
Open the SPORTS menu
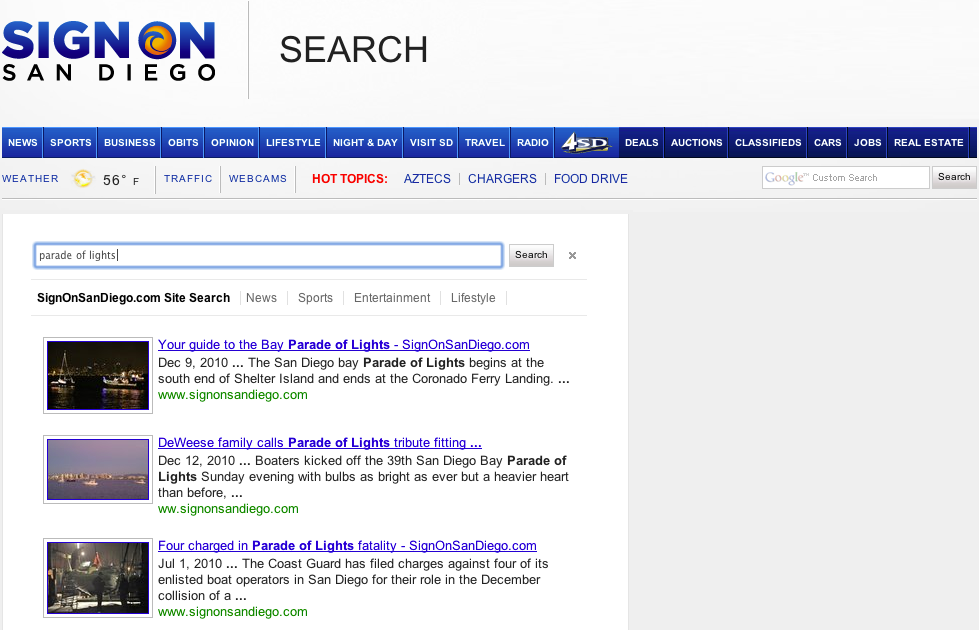click(71, 143)
